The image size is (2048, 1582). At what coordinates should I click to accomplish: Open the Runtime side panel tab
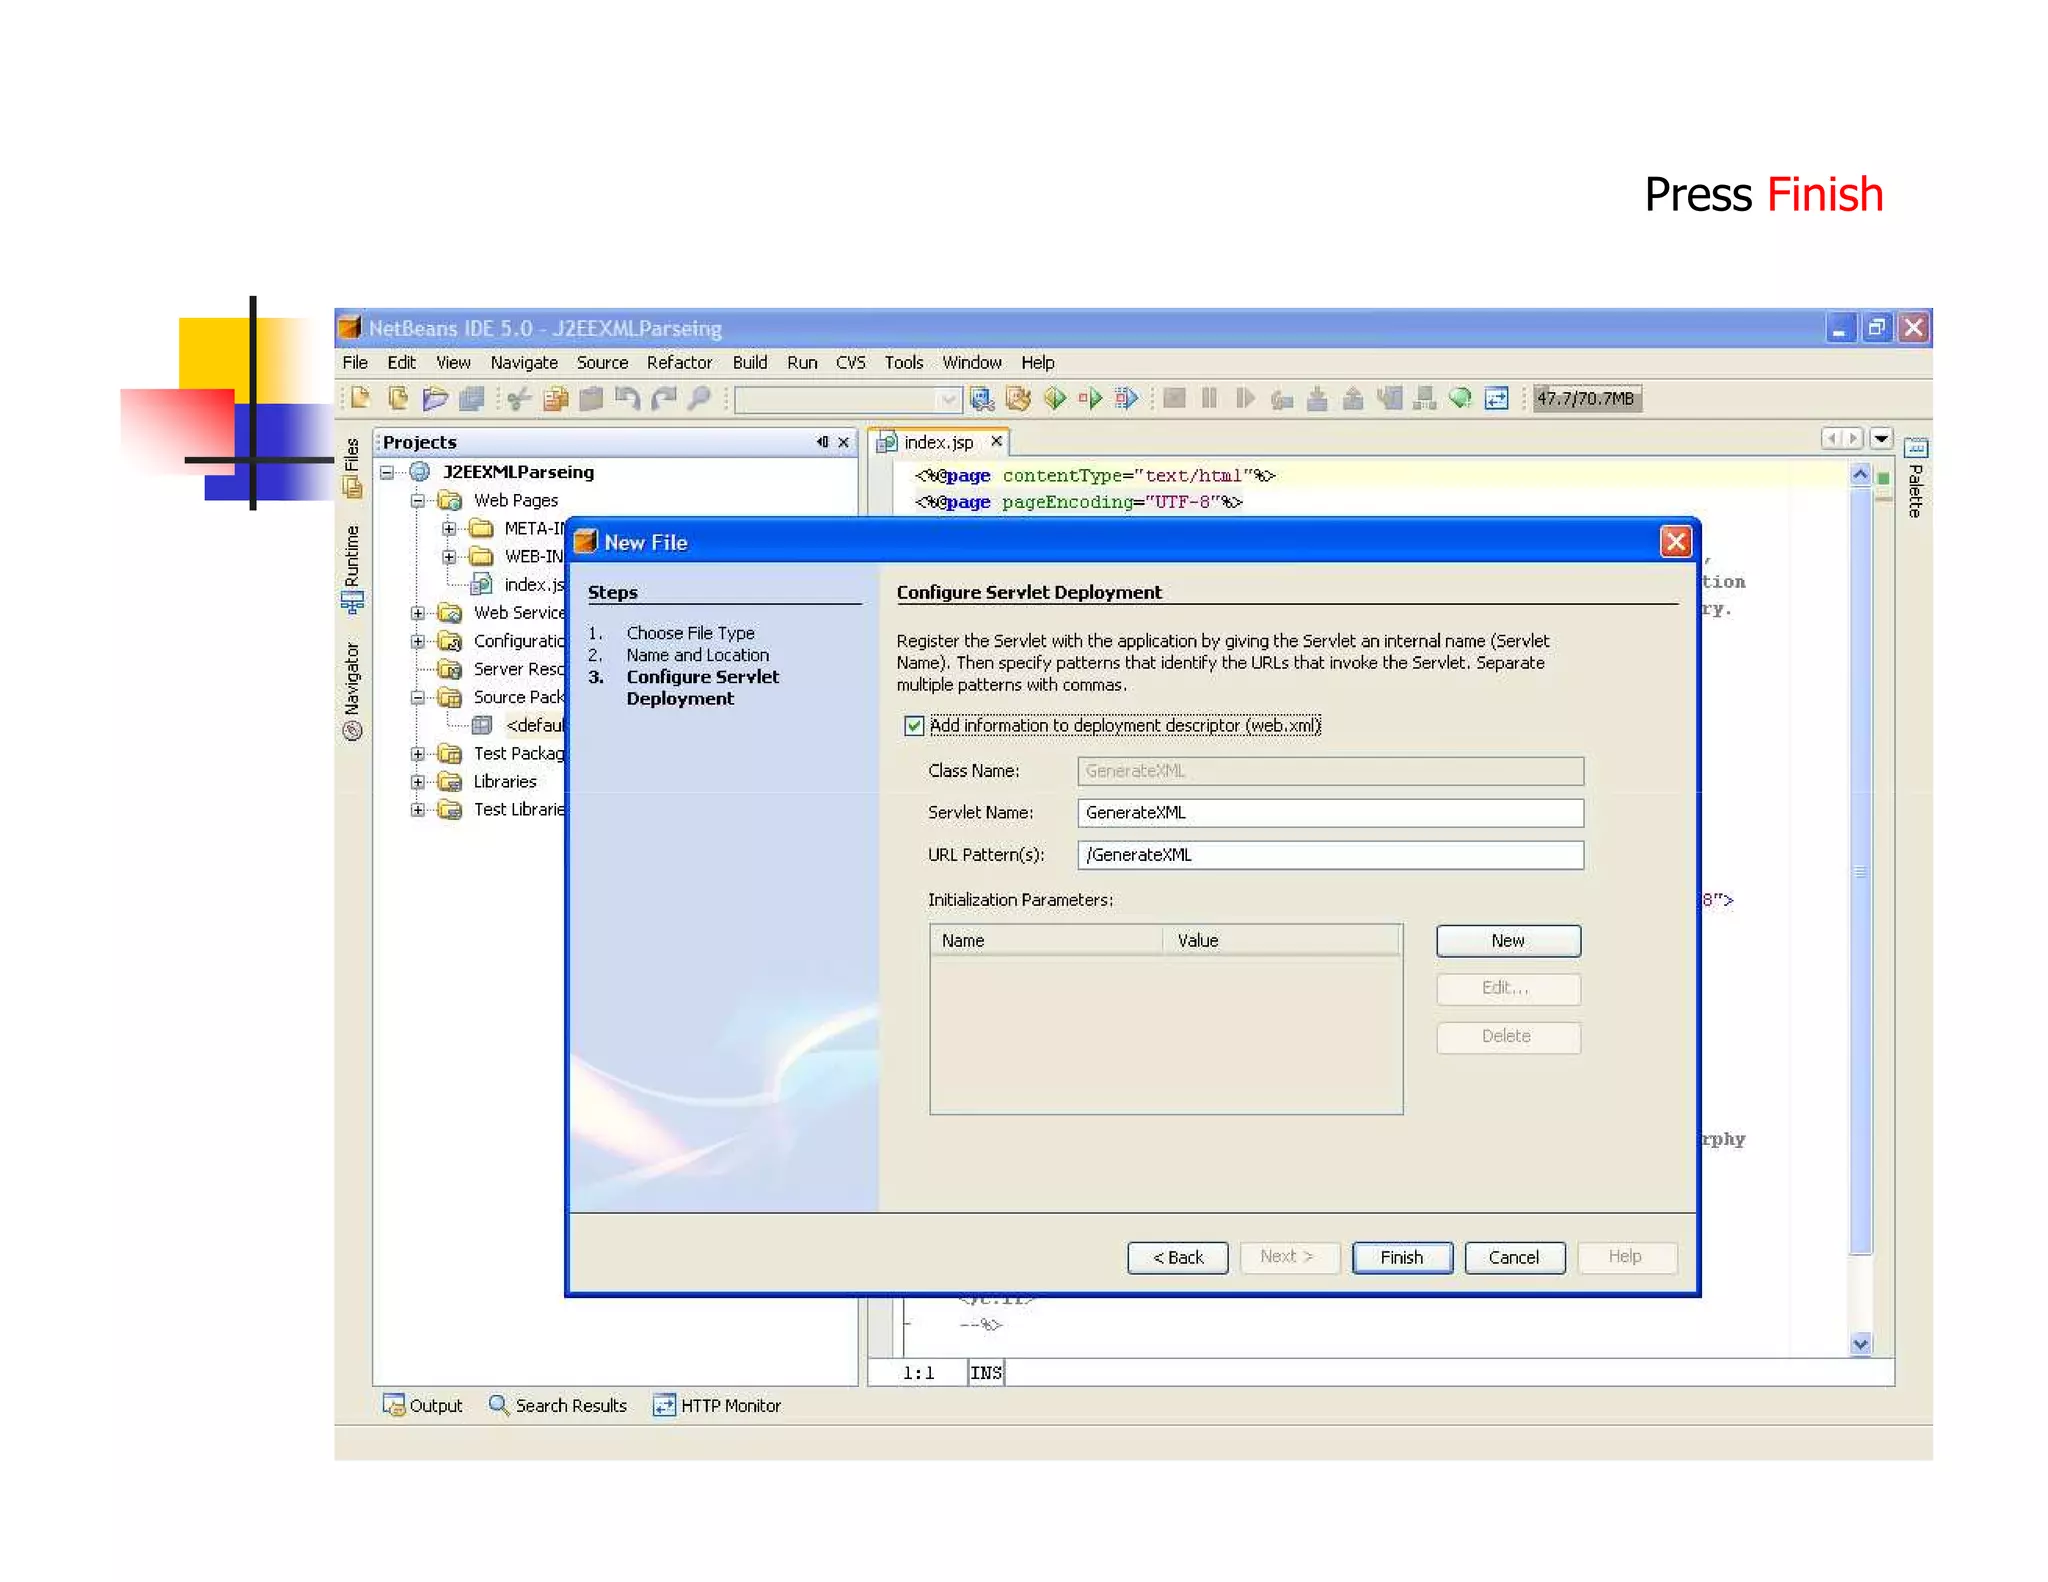pyautogui.click(x=352, y=568)
